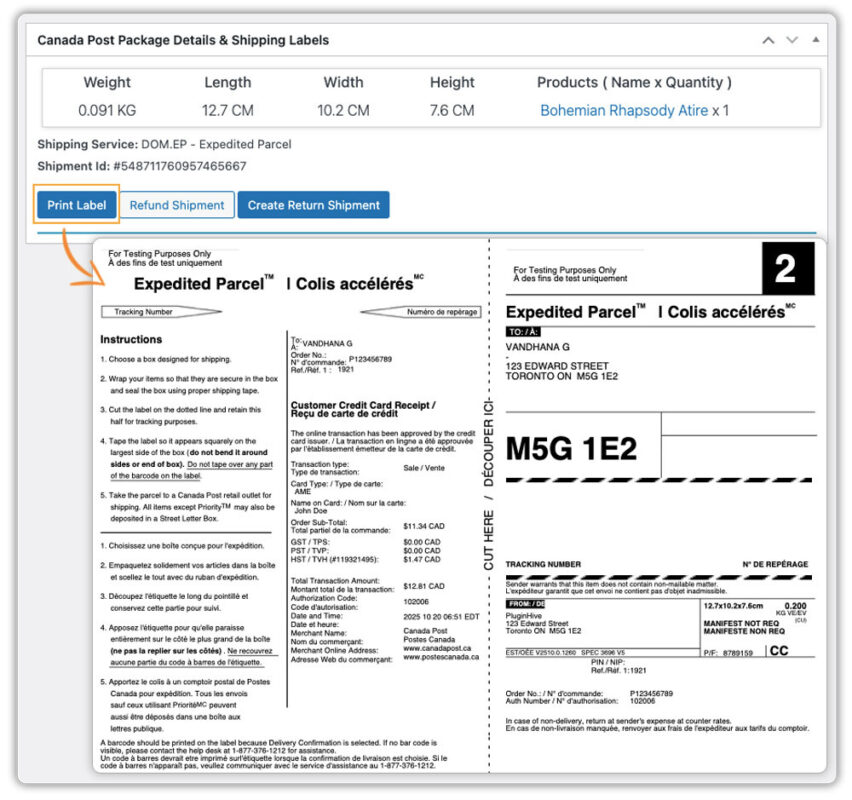Move the panel up with the up chevron
The width and height of the screenshot is (852, 800).
pyautogui.click(x=768, y=40)
